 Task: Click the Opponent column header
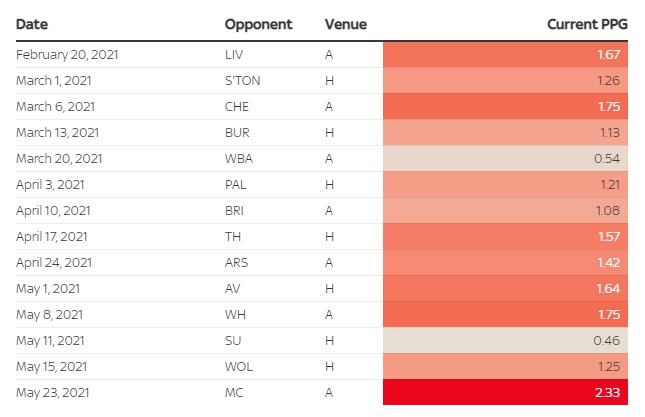tap(258, 24)
